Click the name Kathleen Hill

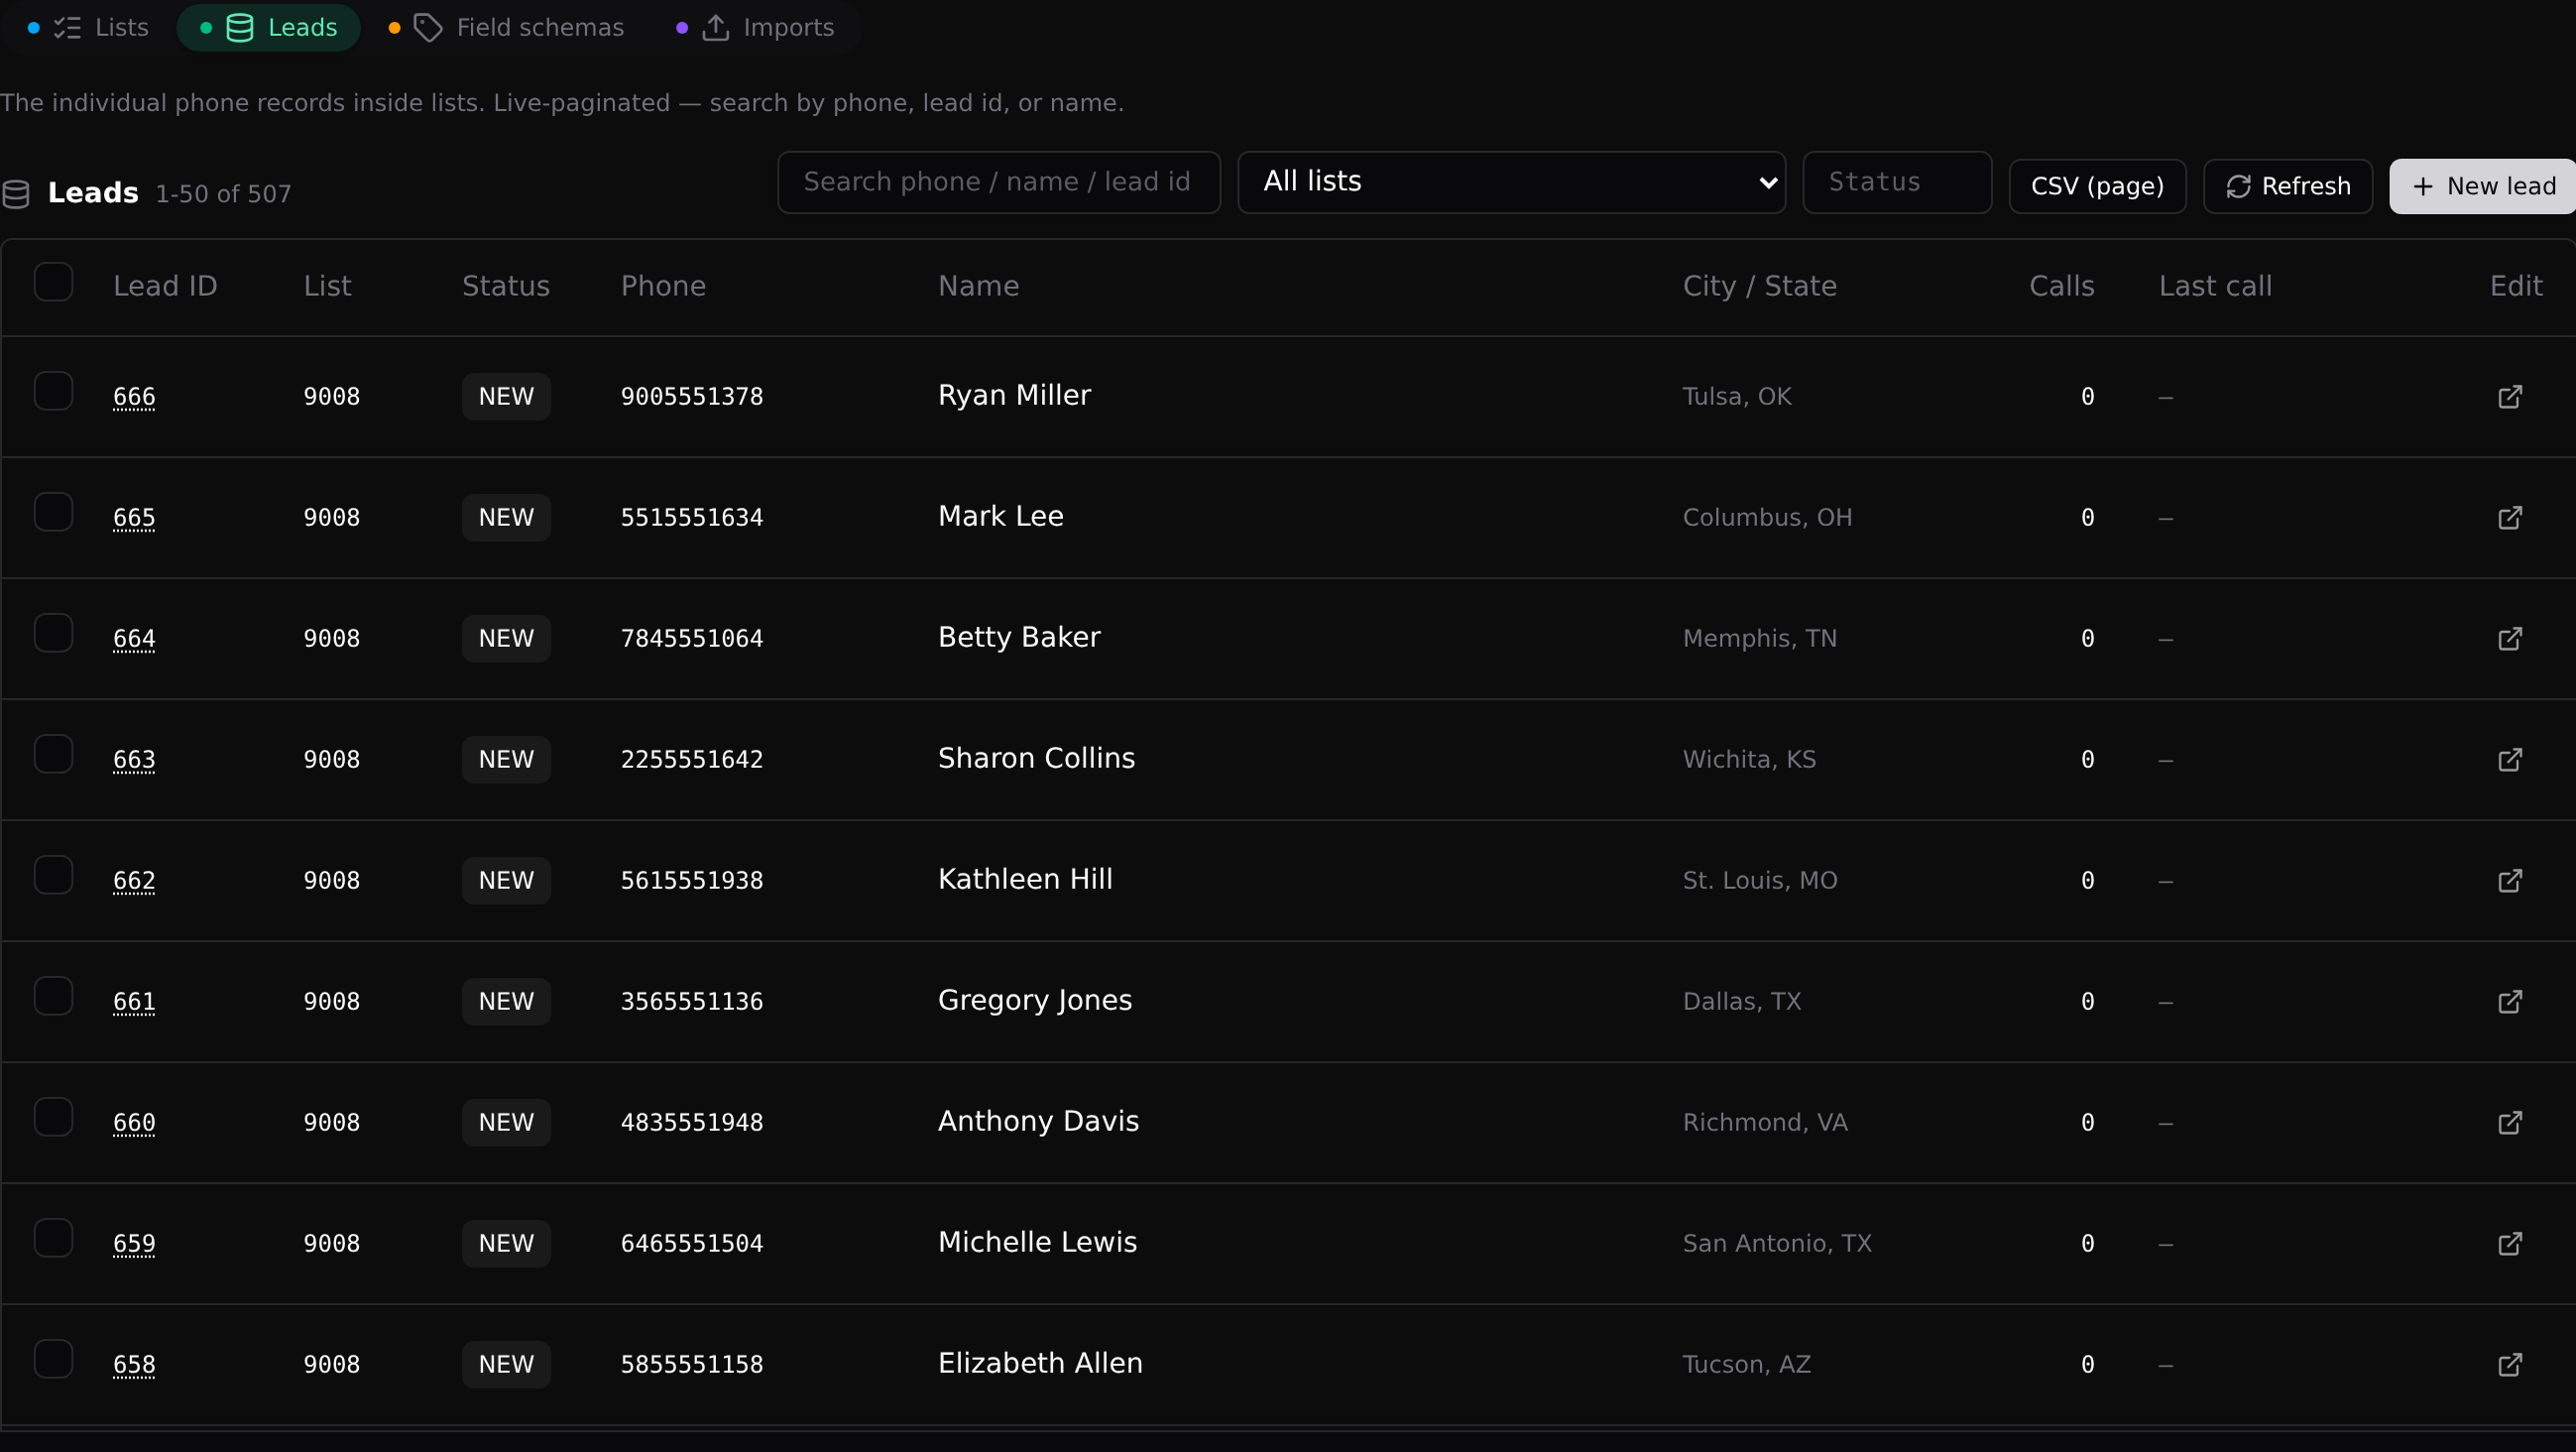tap(1025, 880)
